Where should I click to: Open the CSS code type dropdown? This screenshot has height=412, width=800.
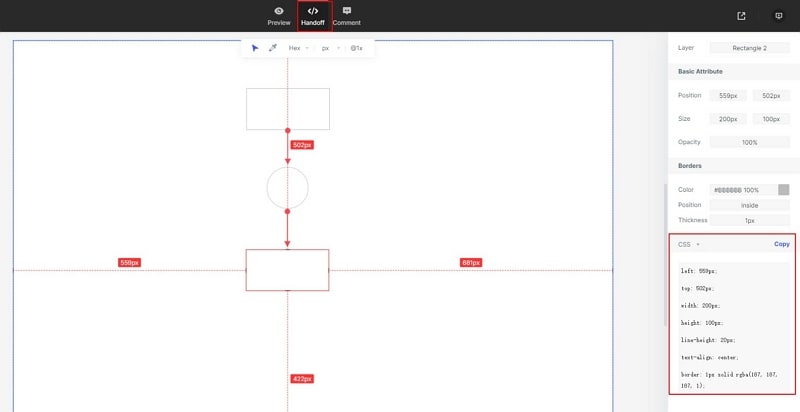point(689,244)
